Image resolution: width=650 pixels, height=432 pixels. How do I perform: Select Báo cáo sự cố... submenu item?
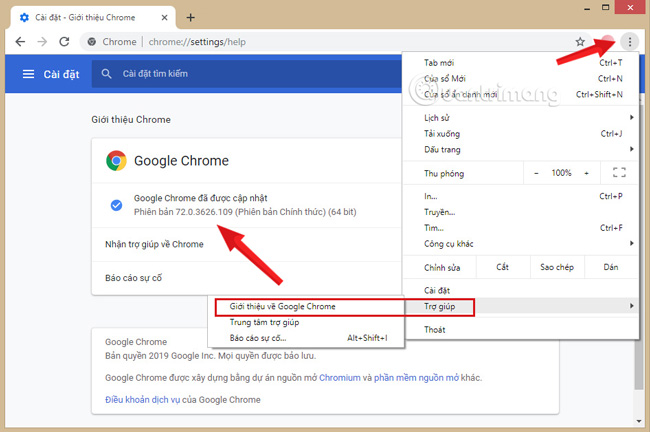pos(306,338)
